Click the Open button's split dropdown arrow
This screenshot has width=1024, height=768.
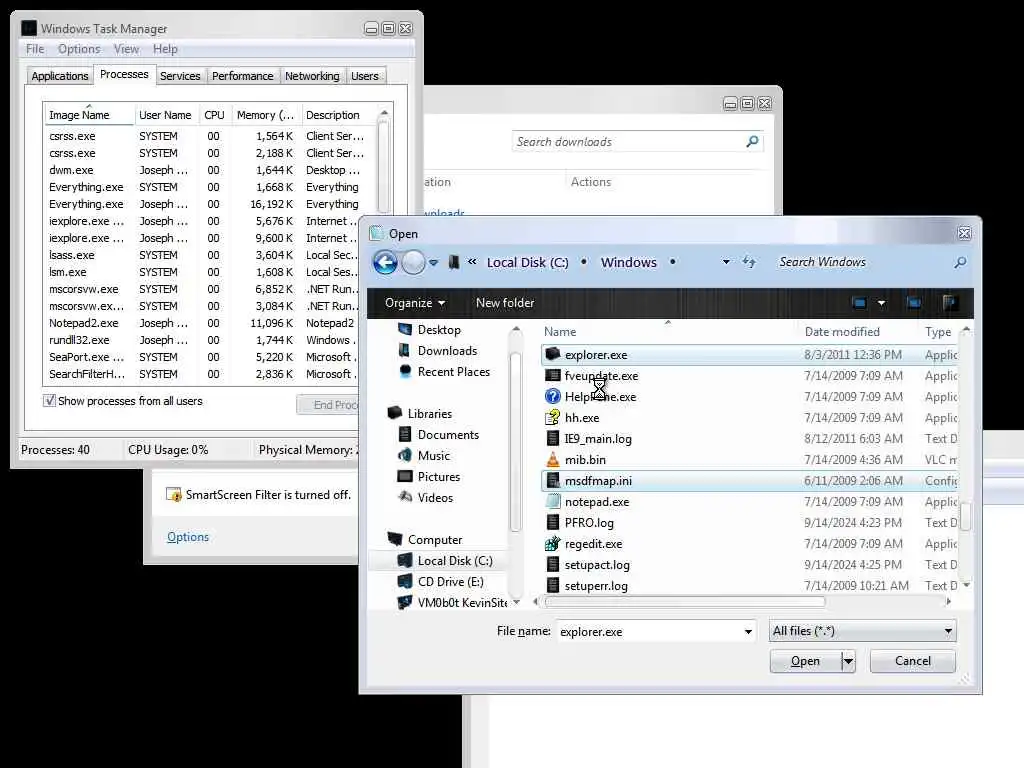(x=848, y=661)
